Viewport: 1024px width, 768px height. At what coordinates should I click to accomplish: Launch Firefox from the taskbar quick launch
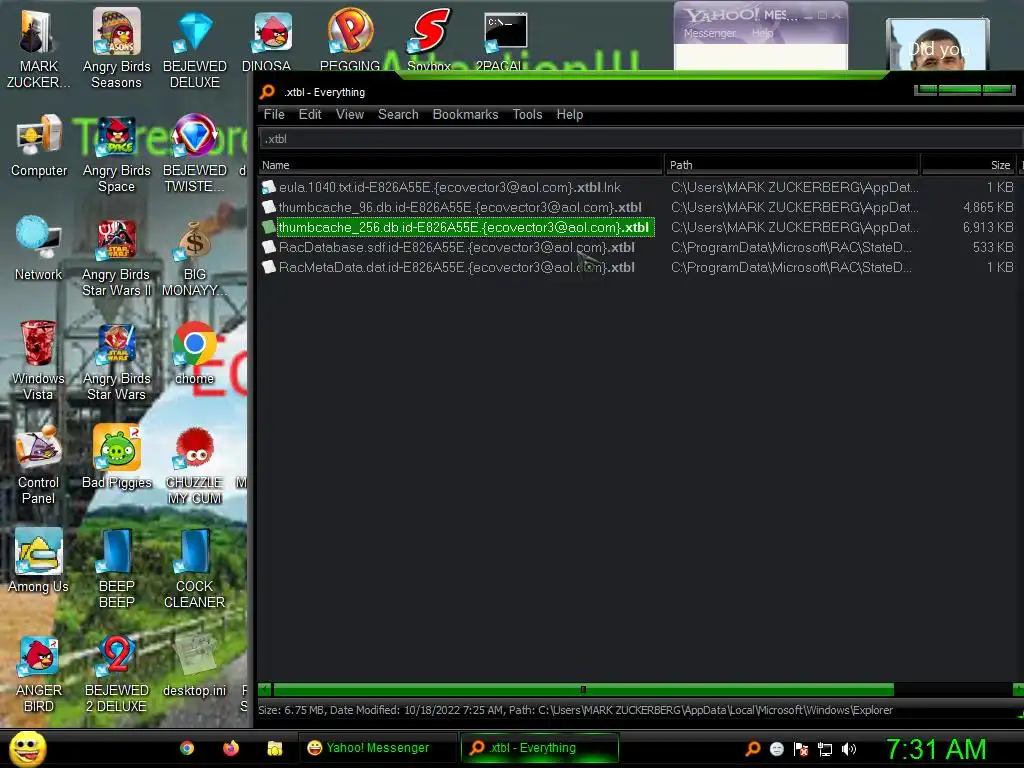pos(231,748)
